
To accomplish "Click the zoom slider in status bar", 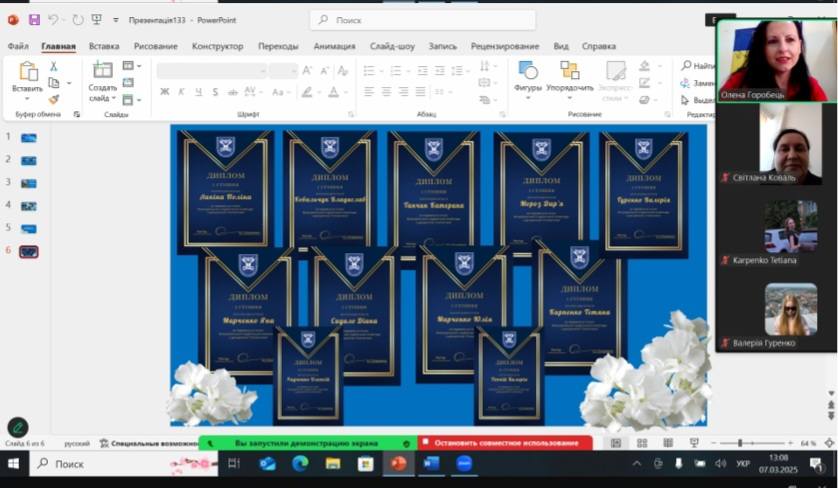I will click(x=739, y=443).
